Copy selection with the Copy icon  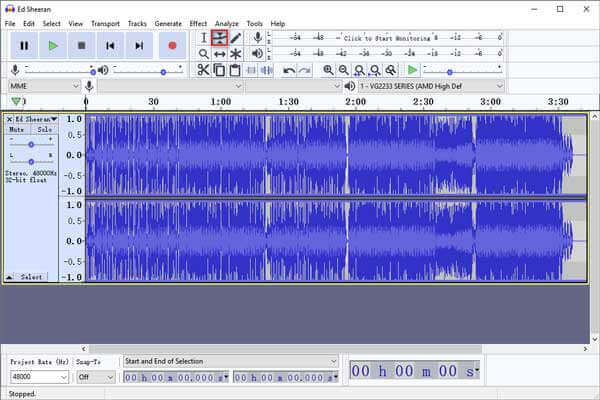pos(219,70)
